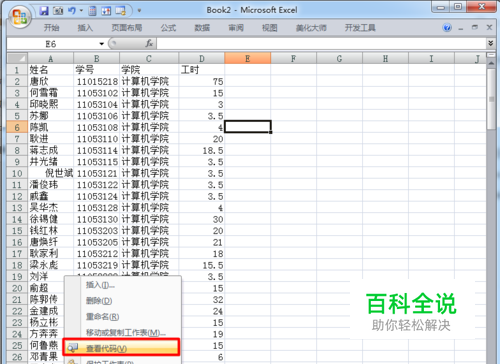Click the 姓名 header cell
Image resolution: width=500 pixels, height=364 pixels.
click(x=51, y=70)
